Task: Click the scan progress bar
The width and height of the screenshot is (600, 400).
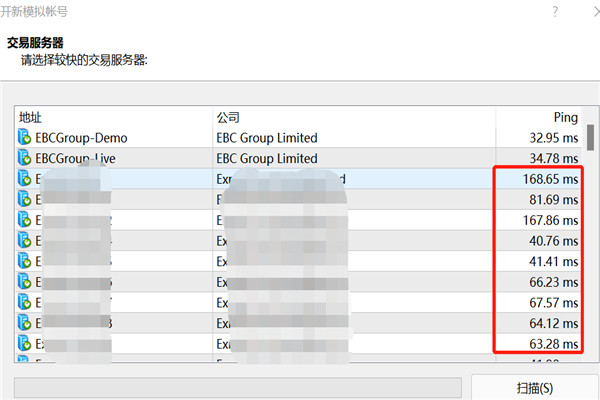Action: click(x=238, y=388)
